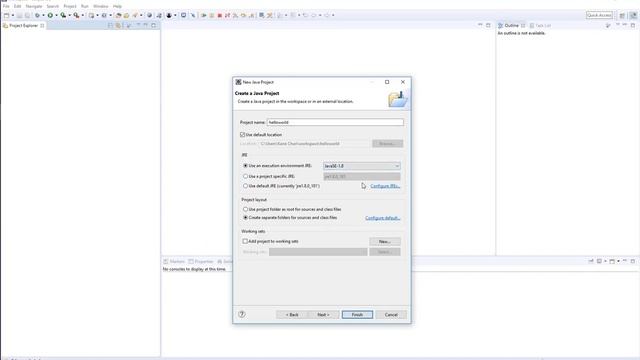The image size is (640, 360).
Task: Open the Project menu
Action: 70,6
